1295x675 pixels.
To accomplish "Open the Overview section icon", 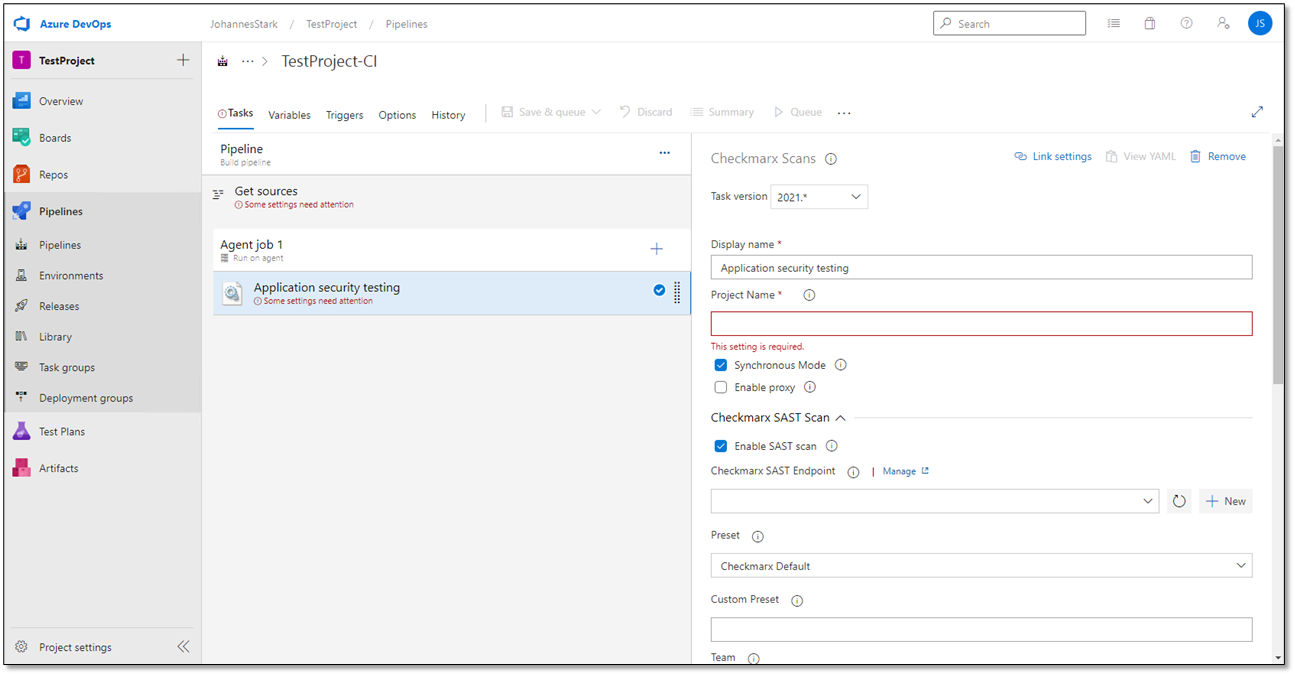I will pos(22,101).
